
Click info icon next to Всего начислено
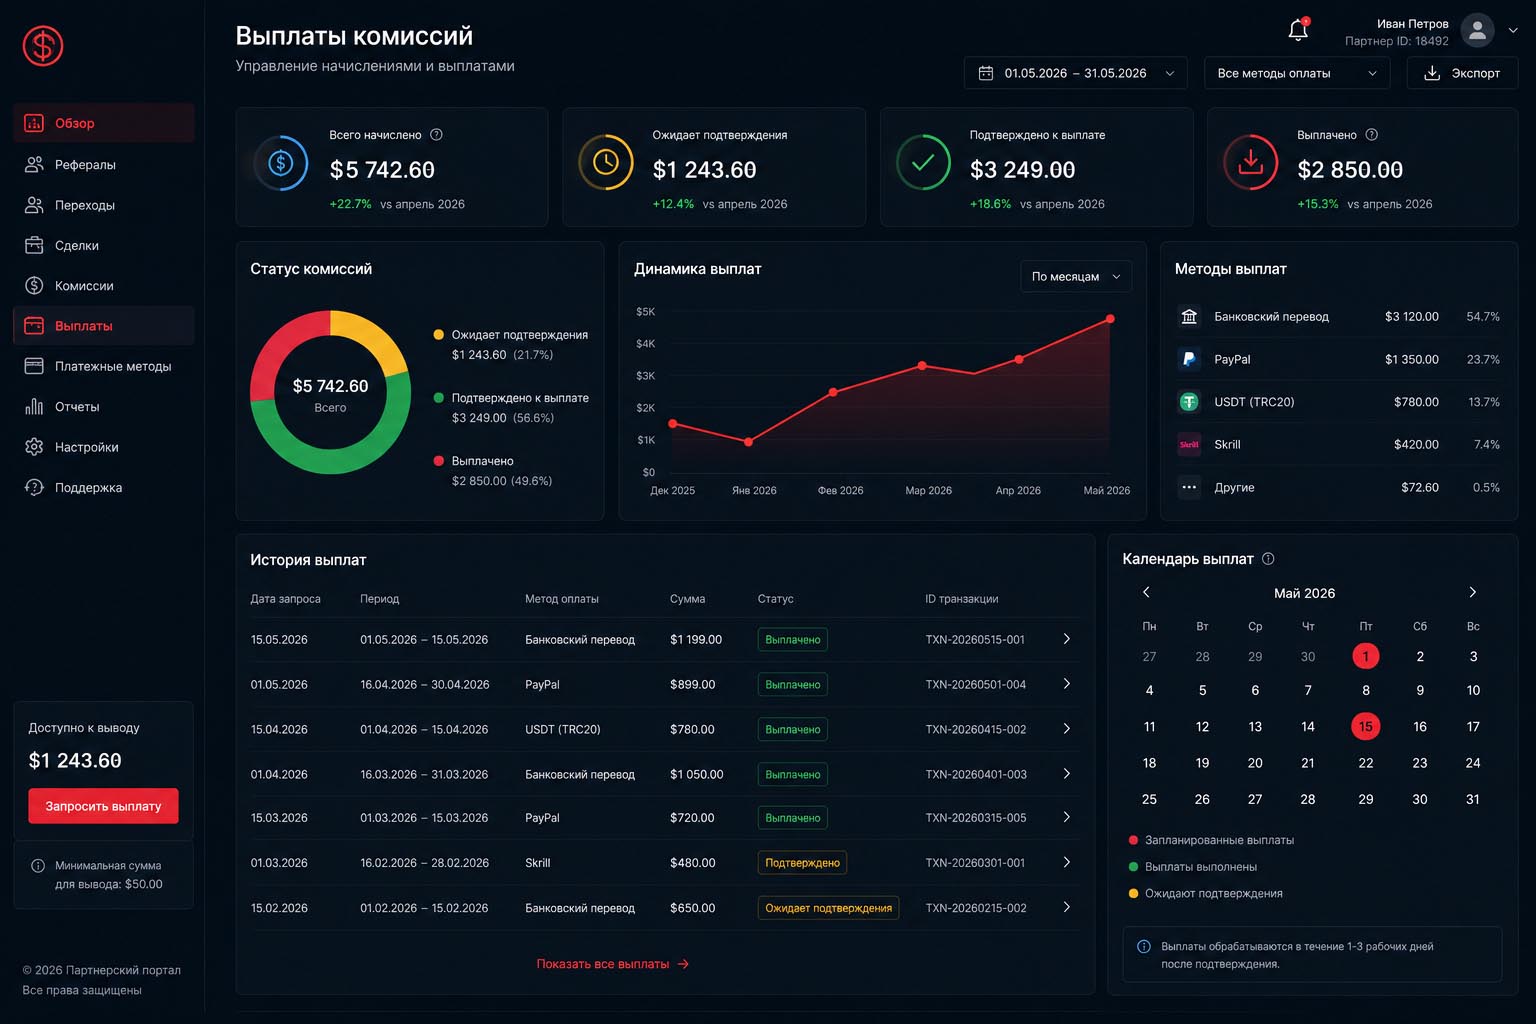coord(436,134)
